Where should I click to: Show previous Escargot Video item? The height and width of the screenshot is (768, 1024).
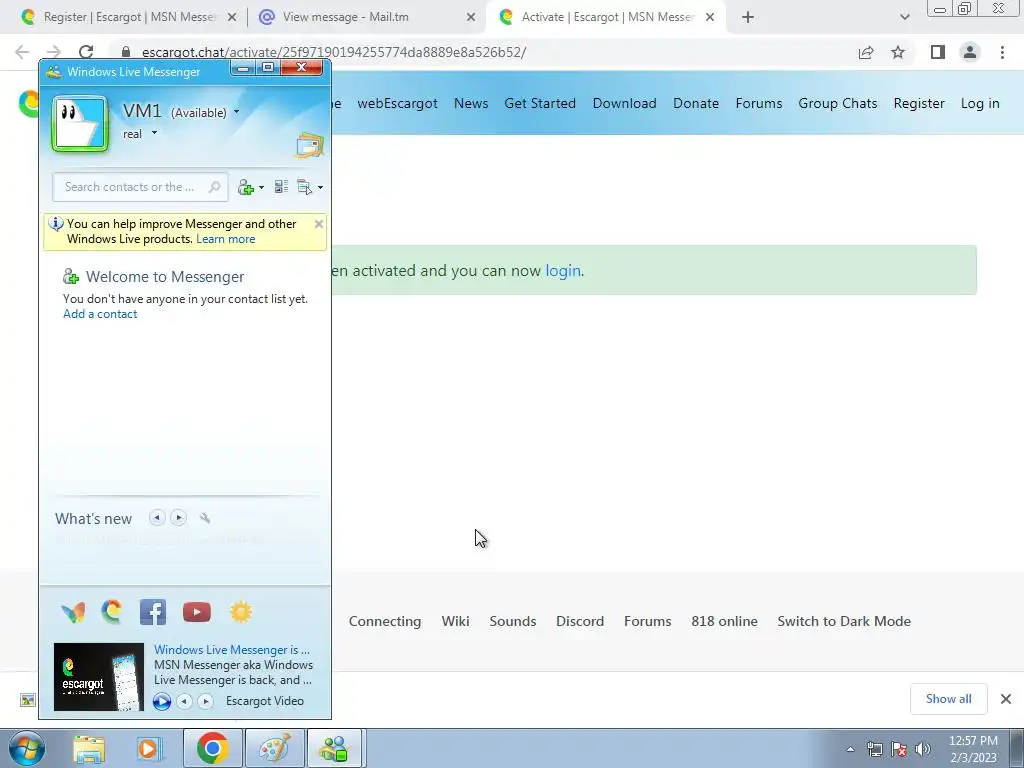(x=185, y=701)
